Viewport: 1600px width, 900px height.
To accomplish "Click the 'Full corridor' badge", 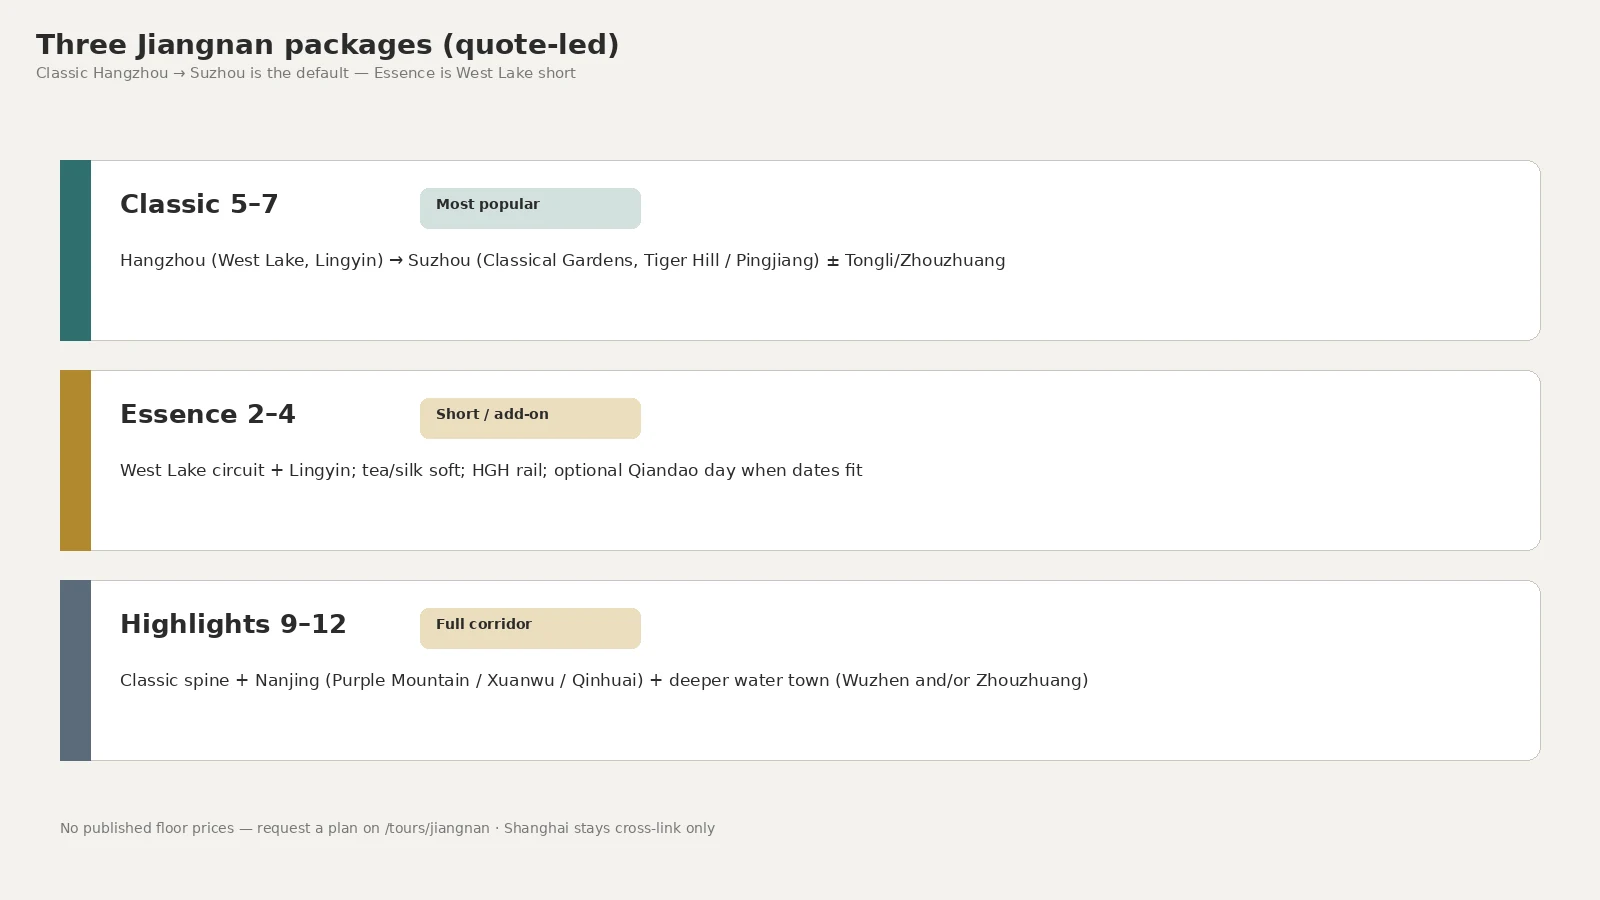I will [x=530, y=628].
